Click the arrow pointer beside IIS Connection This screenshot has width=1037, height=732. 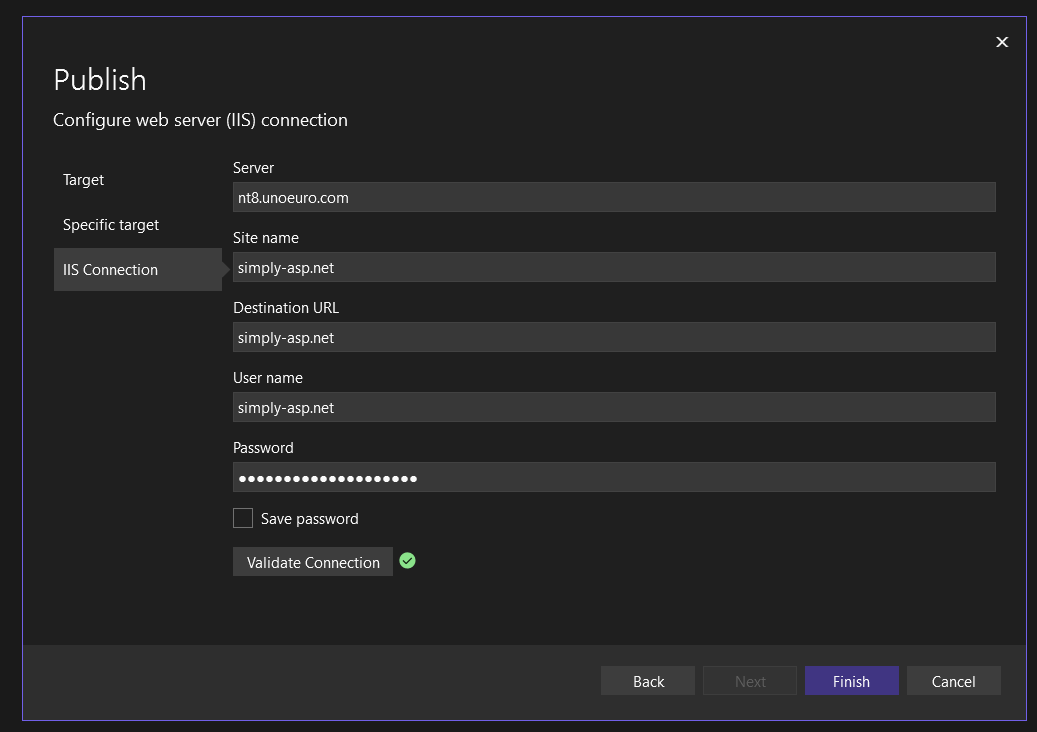tap(226, 270)
